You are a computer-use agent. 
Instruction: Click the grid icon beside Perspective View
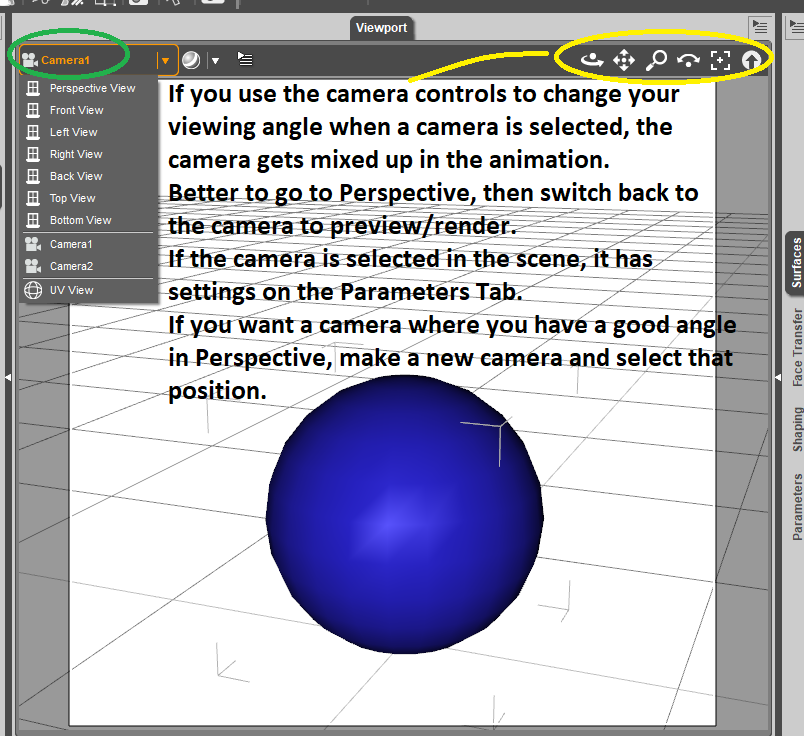pos(33,88)
